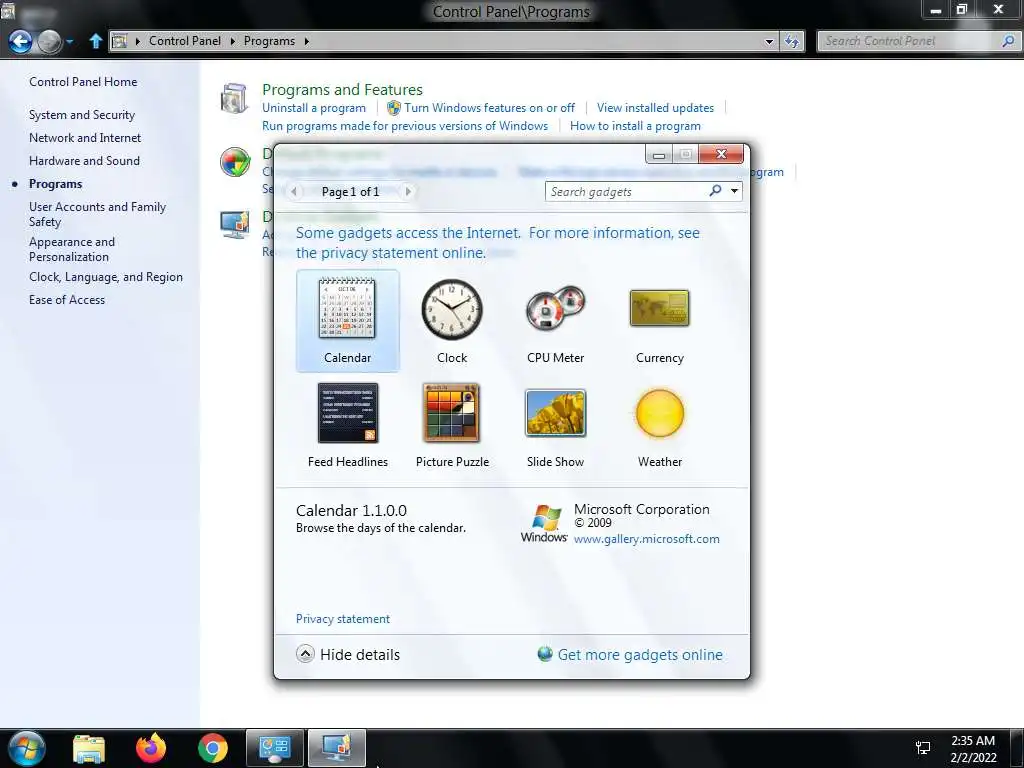Click the Programs and Features icon
The width and height of the screenshot is (1024, 768).
coord(234,99)
